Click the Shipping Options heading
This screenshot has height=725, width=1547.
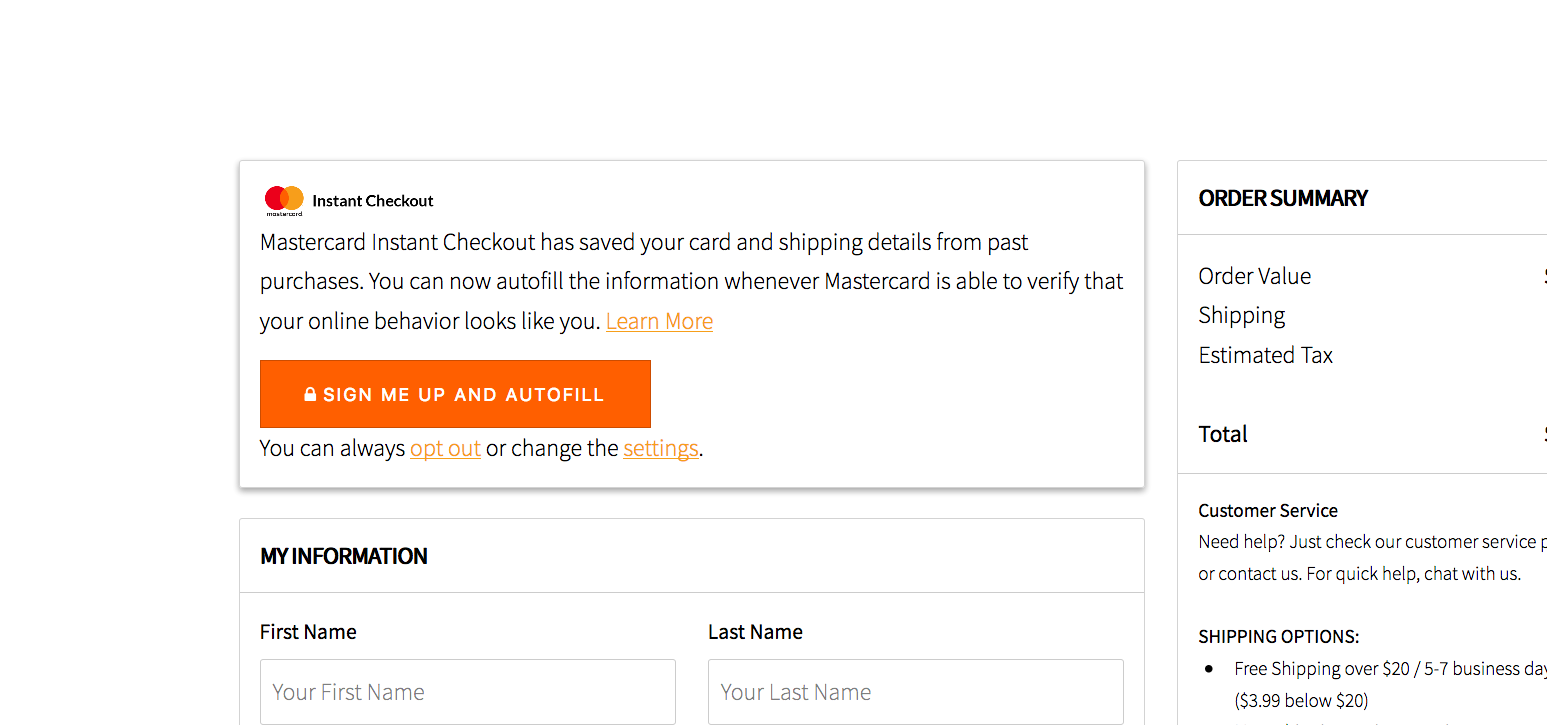tap(1279, 636)
